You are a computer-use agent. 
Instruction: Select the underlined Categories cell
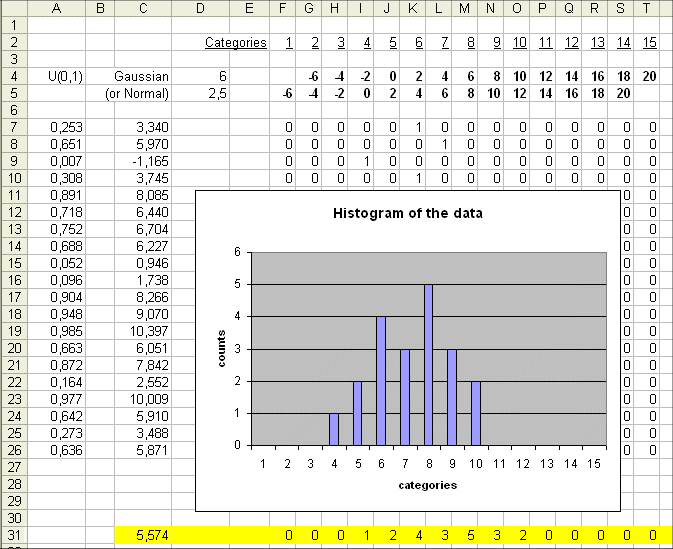[236, 42]
